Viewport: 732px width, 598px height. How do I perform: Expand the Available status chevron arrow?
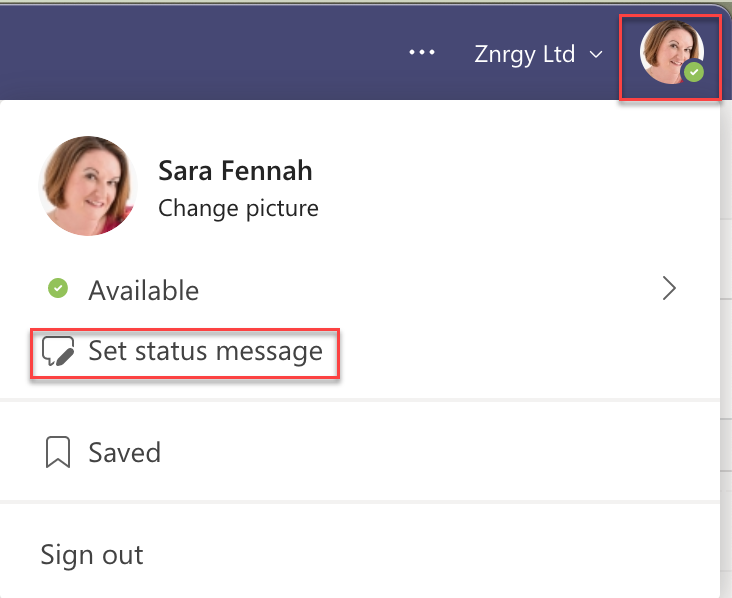(x=670, y=289)
